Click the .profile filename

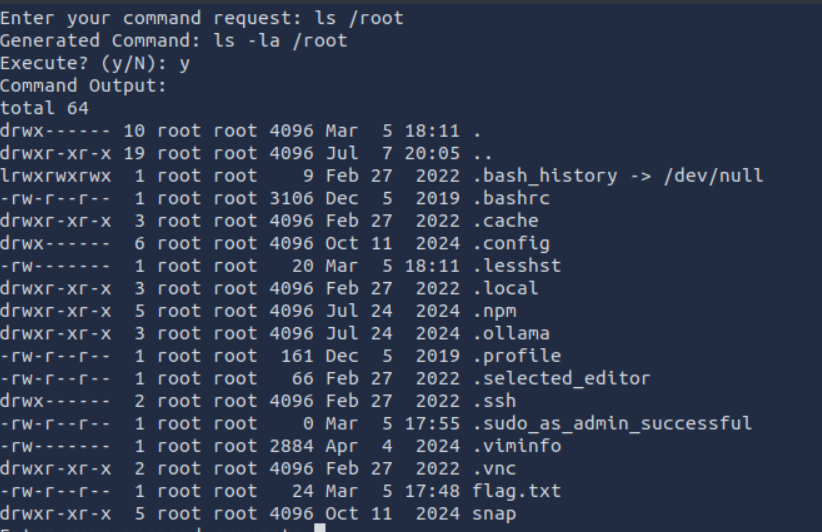[x=516, y=355]
